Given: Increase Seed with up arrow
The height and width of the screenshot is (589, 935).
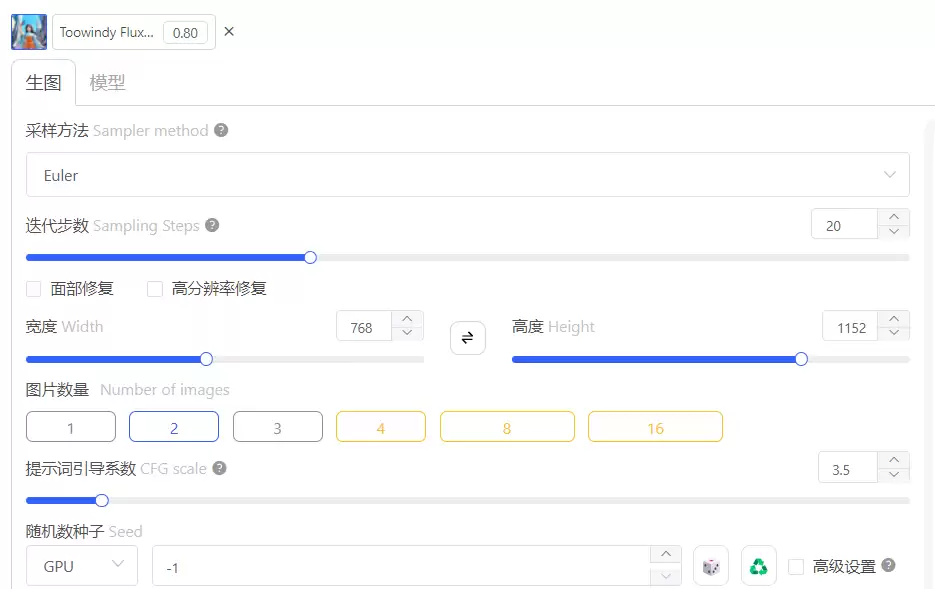Looking at the screenshot, I should [x=666, y=554].
